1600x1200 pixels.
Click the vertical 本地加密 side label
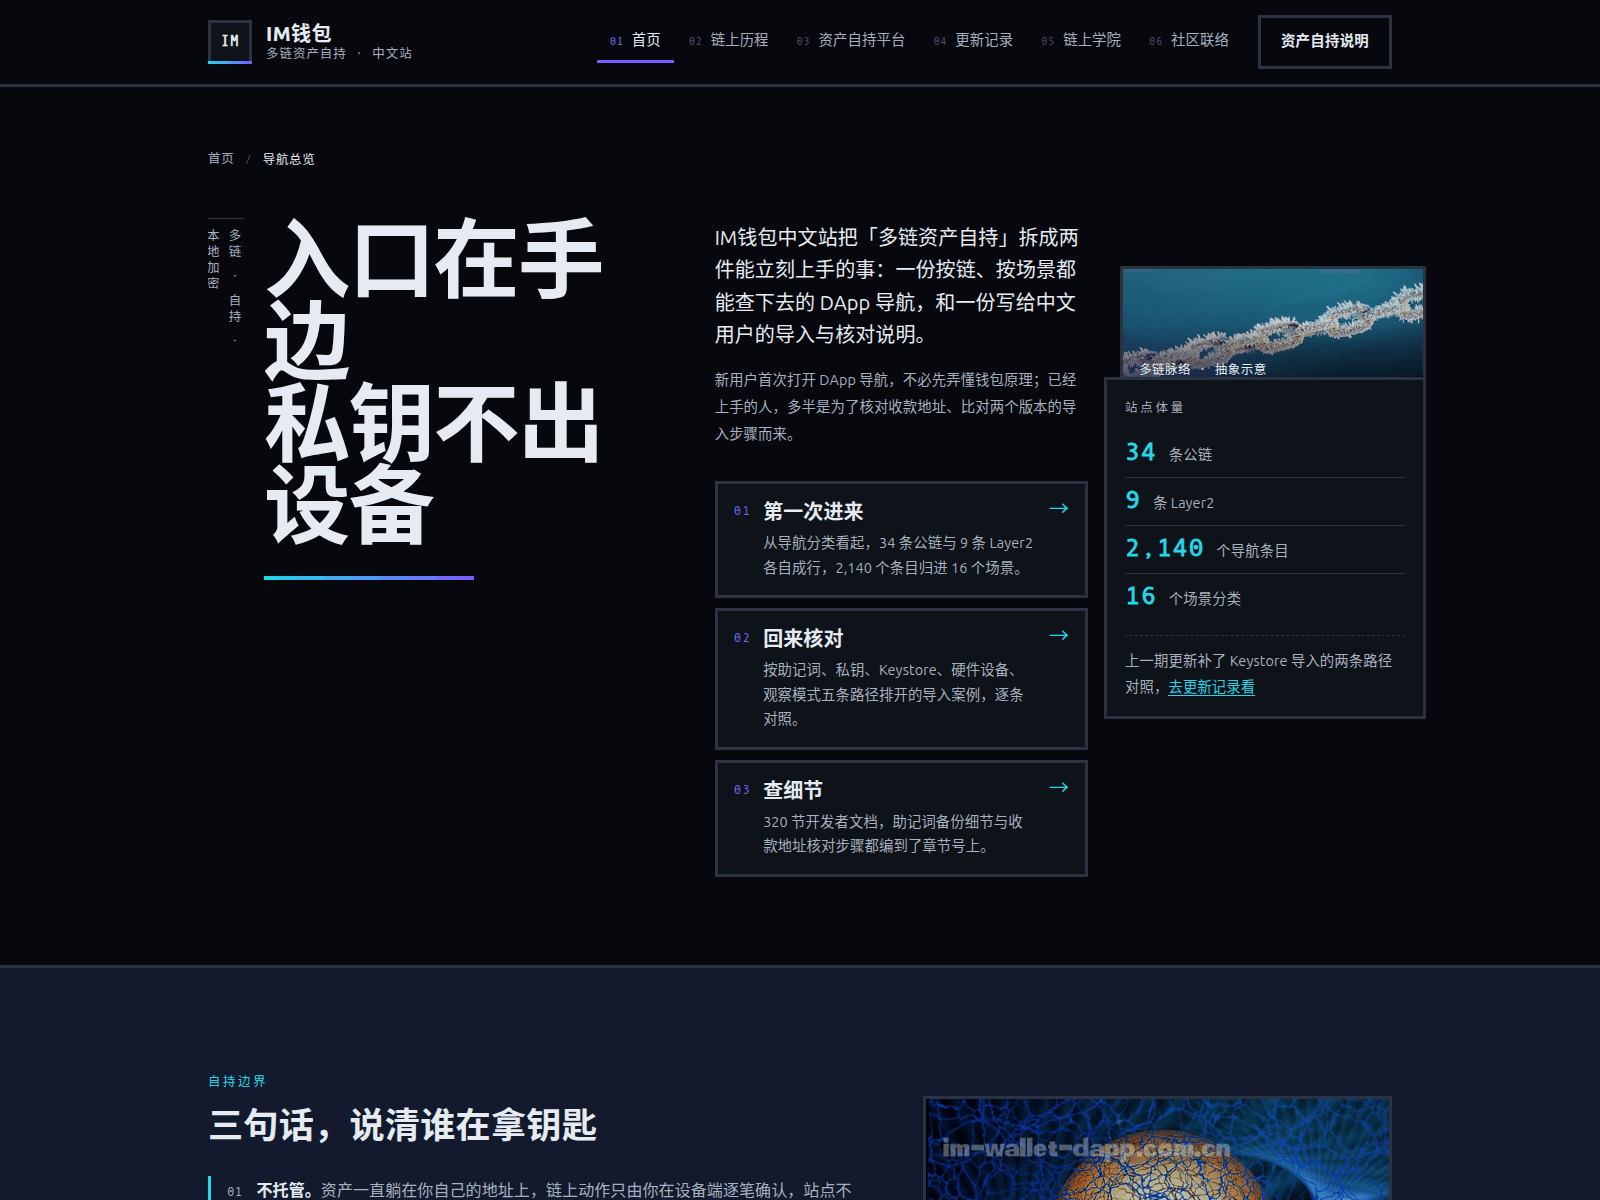point(213,259)
